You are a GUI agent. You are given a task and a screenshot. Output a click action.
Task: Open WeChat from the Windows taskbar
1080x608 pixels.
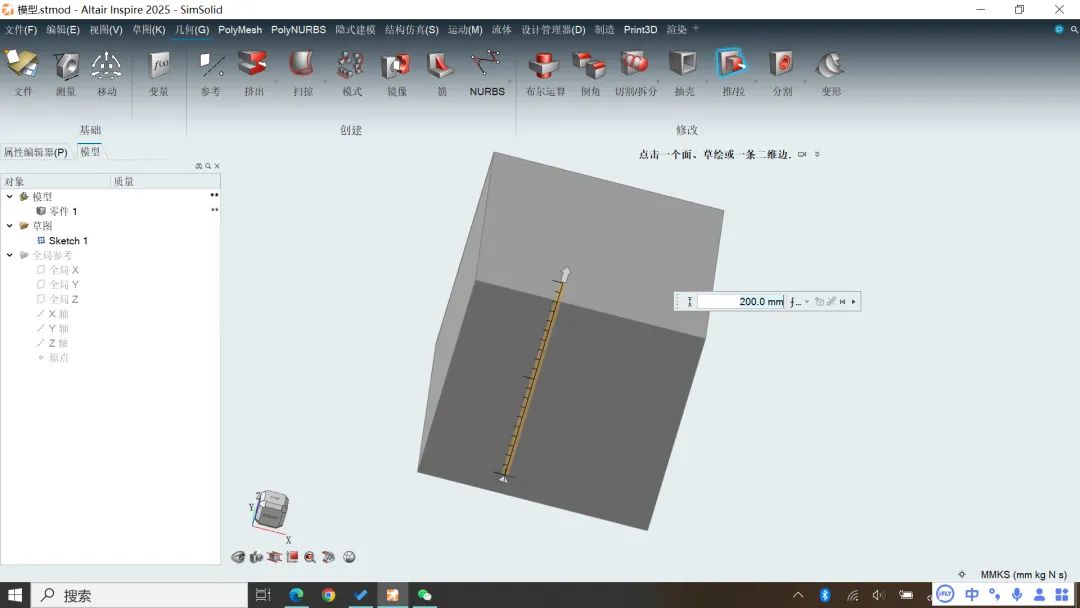pyautogui.click(x=424, y=595)
